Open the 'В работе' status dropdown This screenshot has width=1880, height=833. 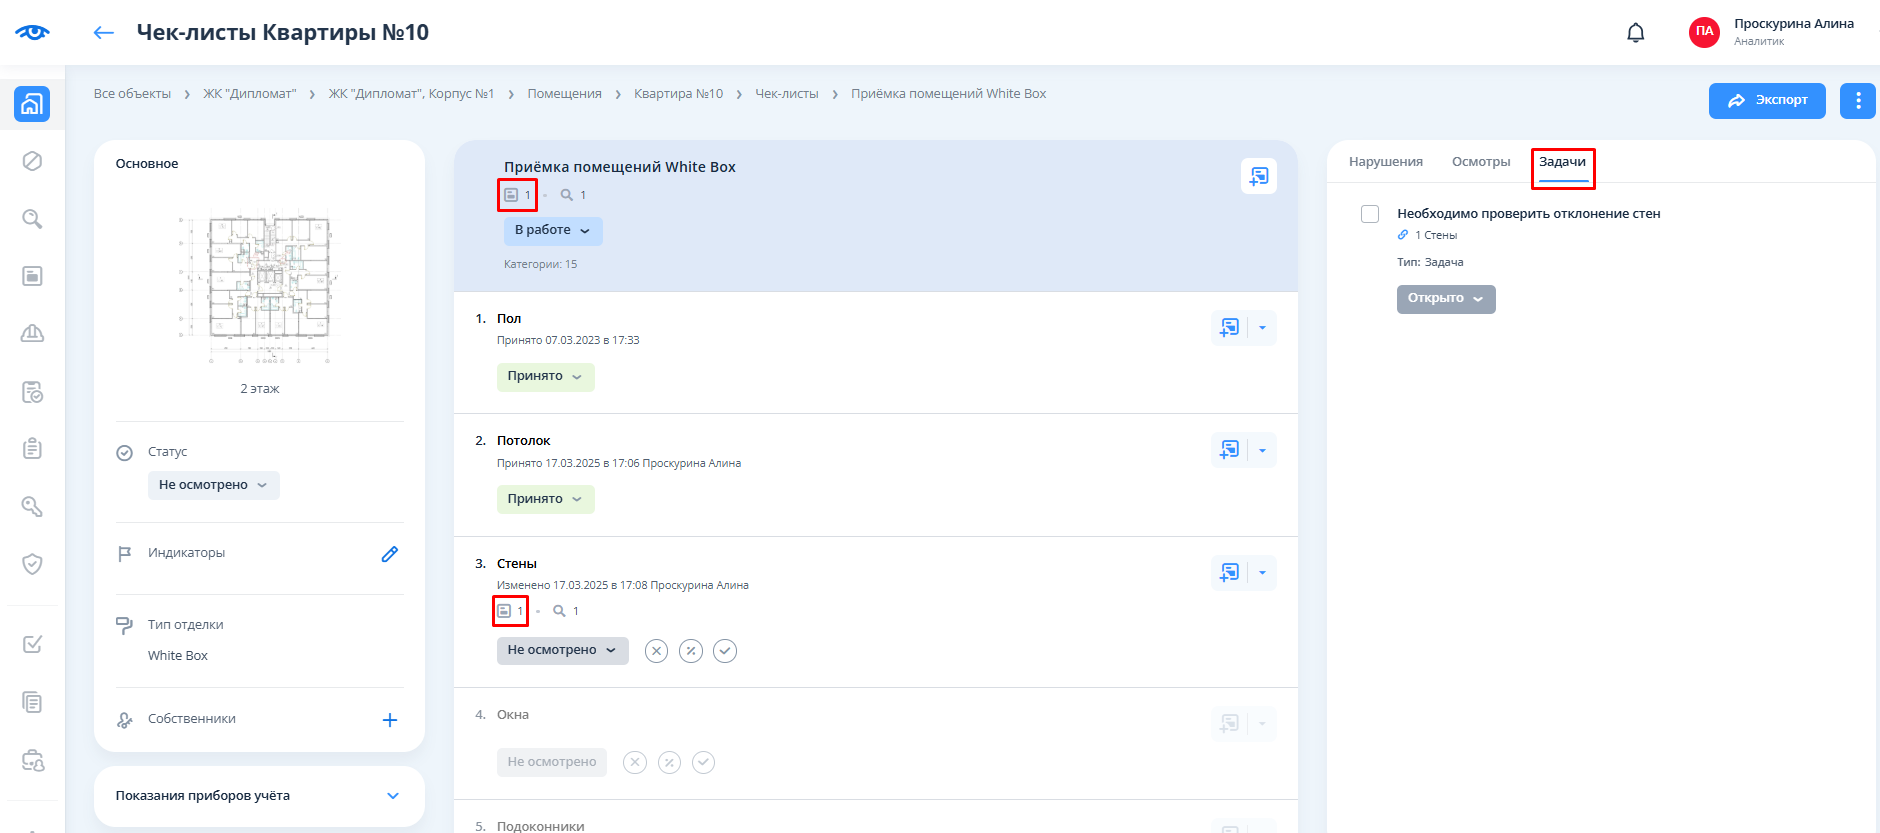(x=552, y=231)
